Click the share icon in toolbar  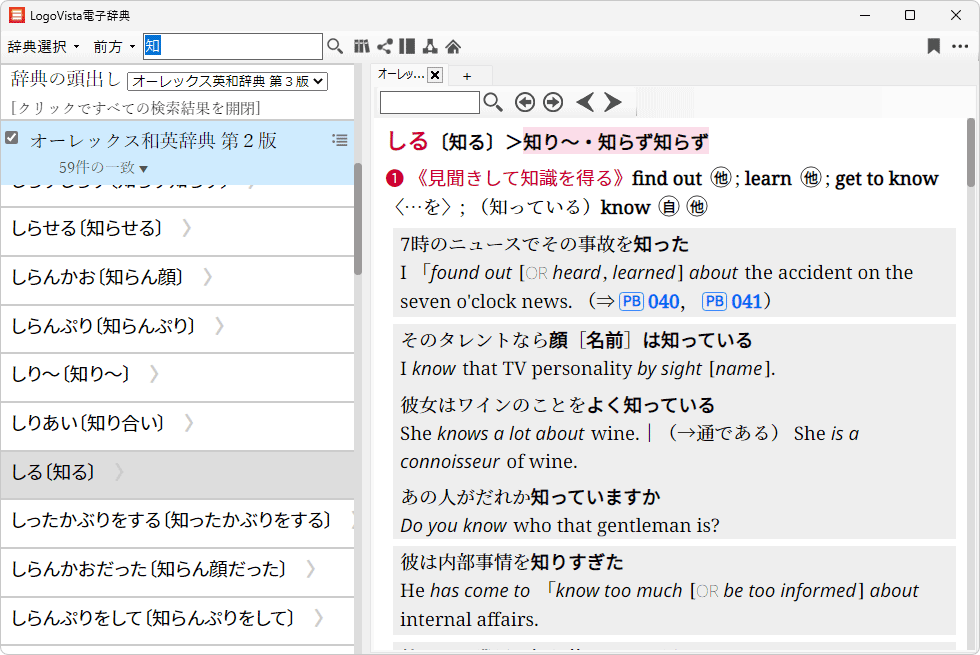pos(384,46)
